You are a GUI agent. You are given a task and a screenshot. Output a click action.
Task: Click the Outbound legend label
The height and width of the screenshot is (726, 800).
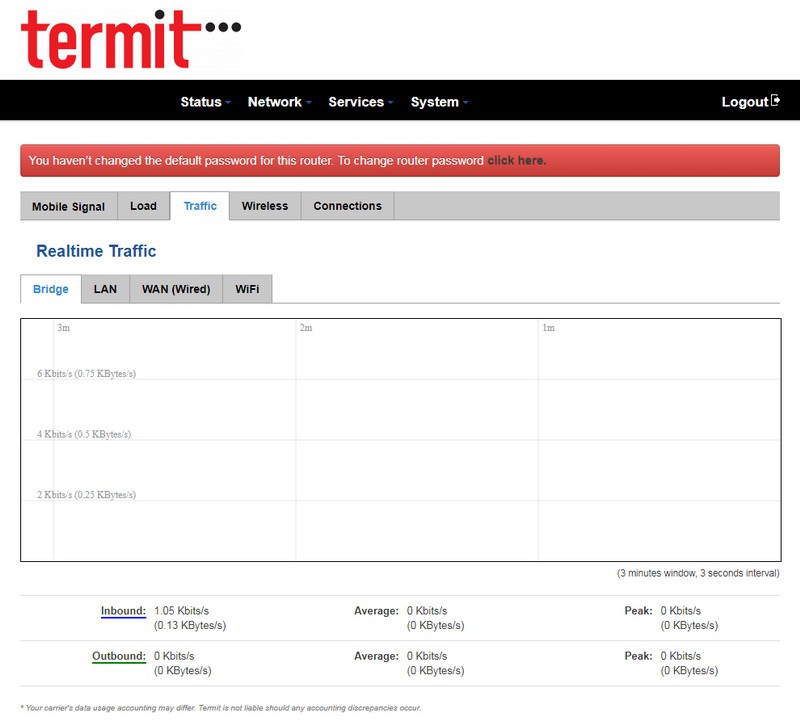point(119,657)
